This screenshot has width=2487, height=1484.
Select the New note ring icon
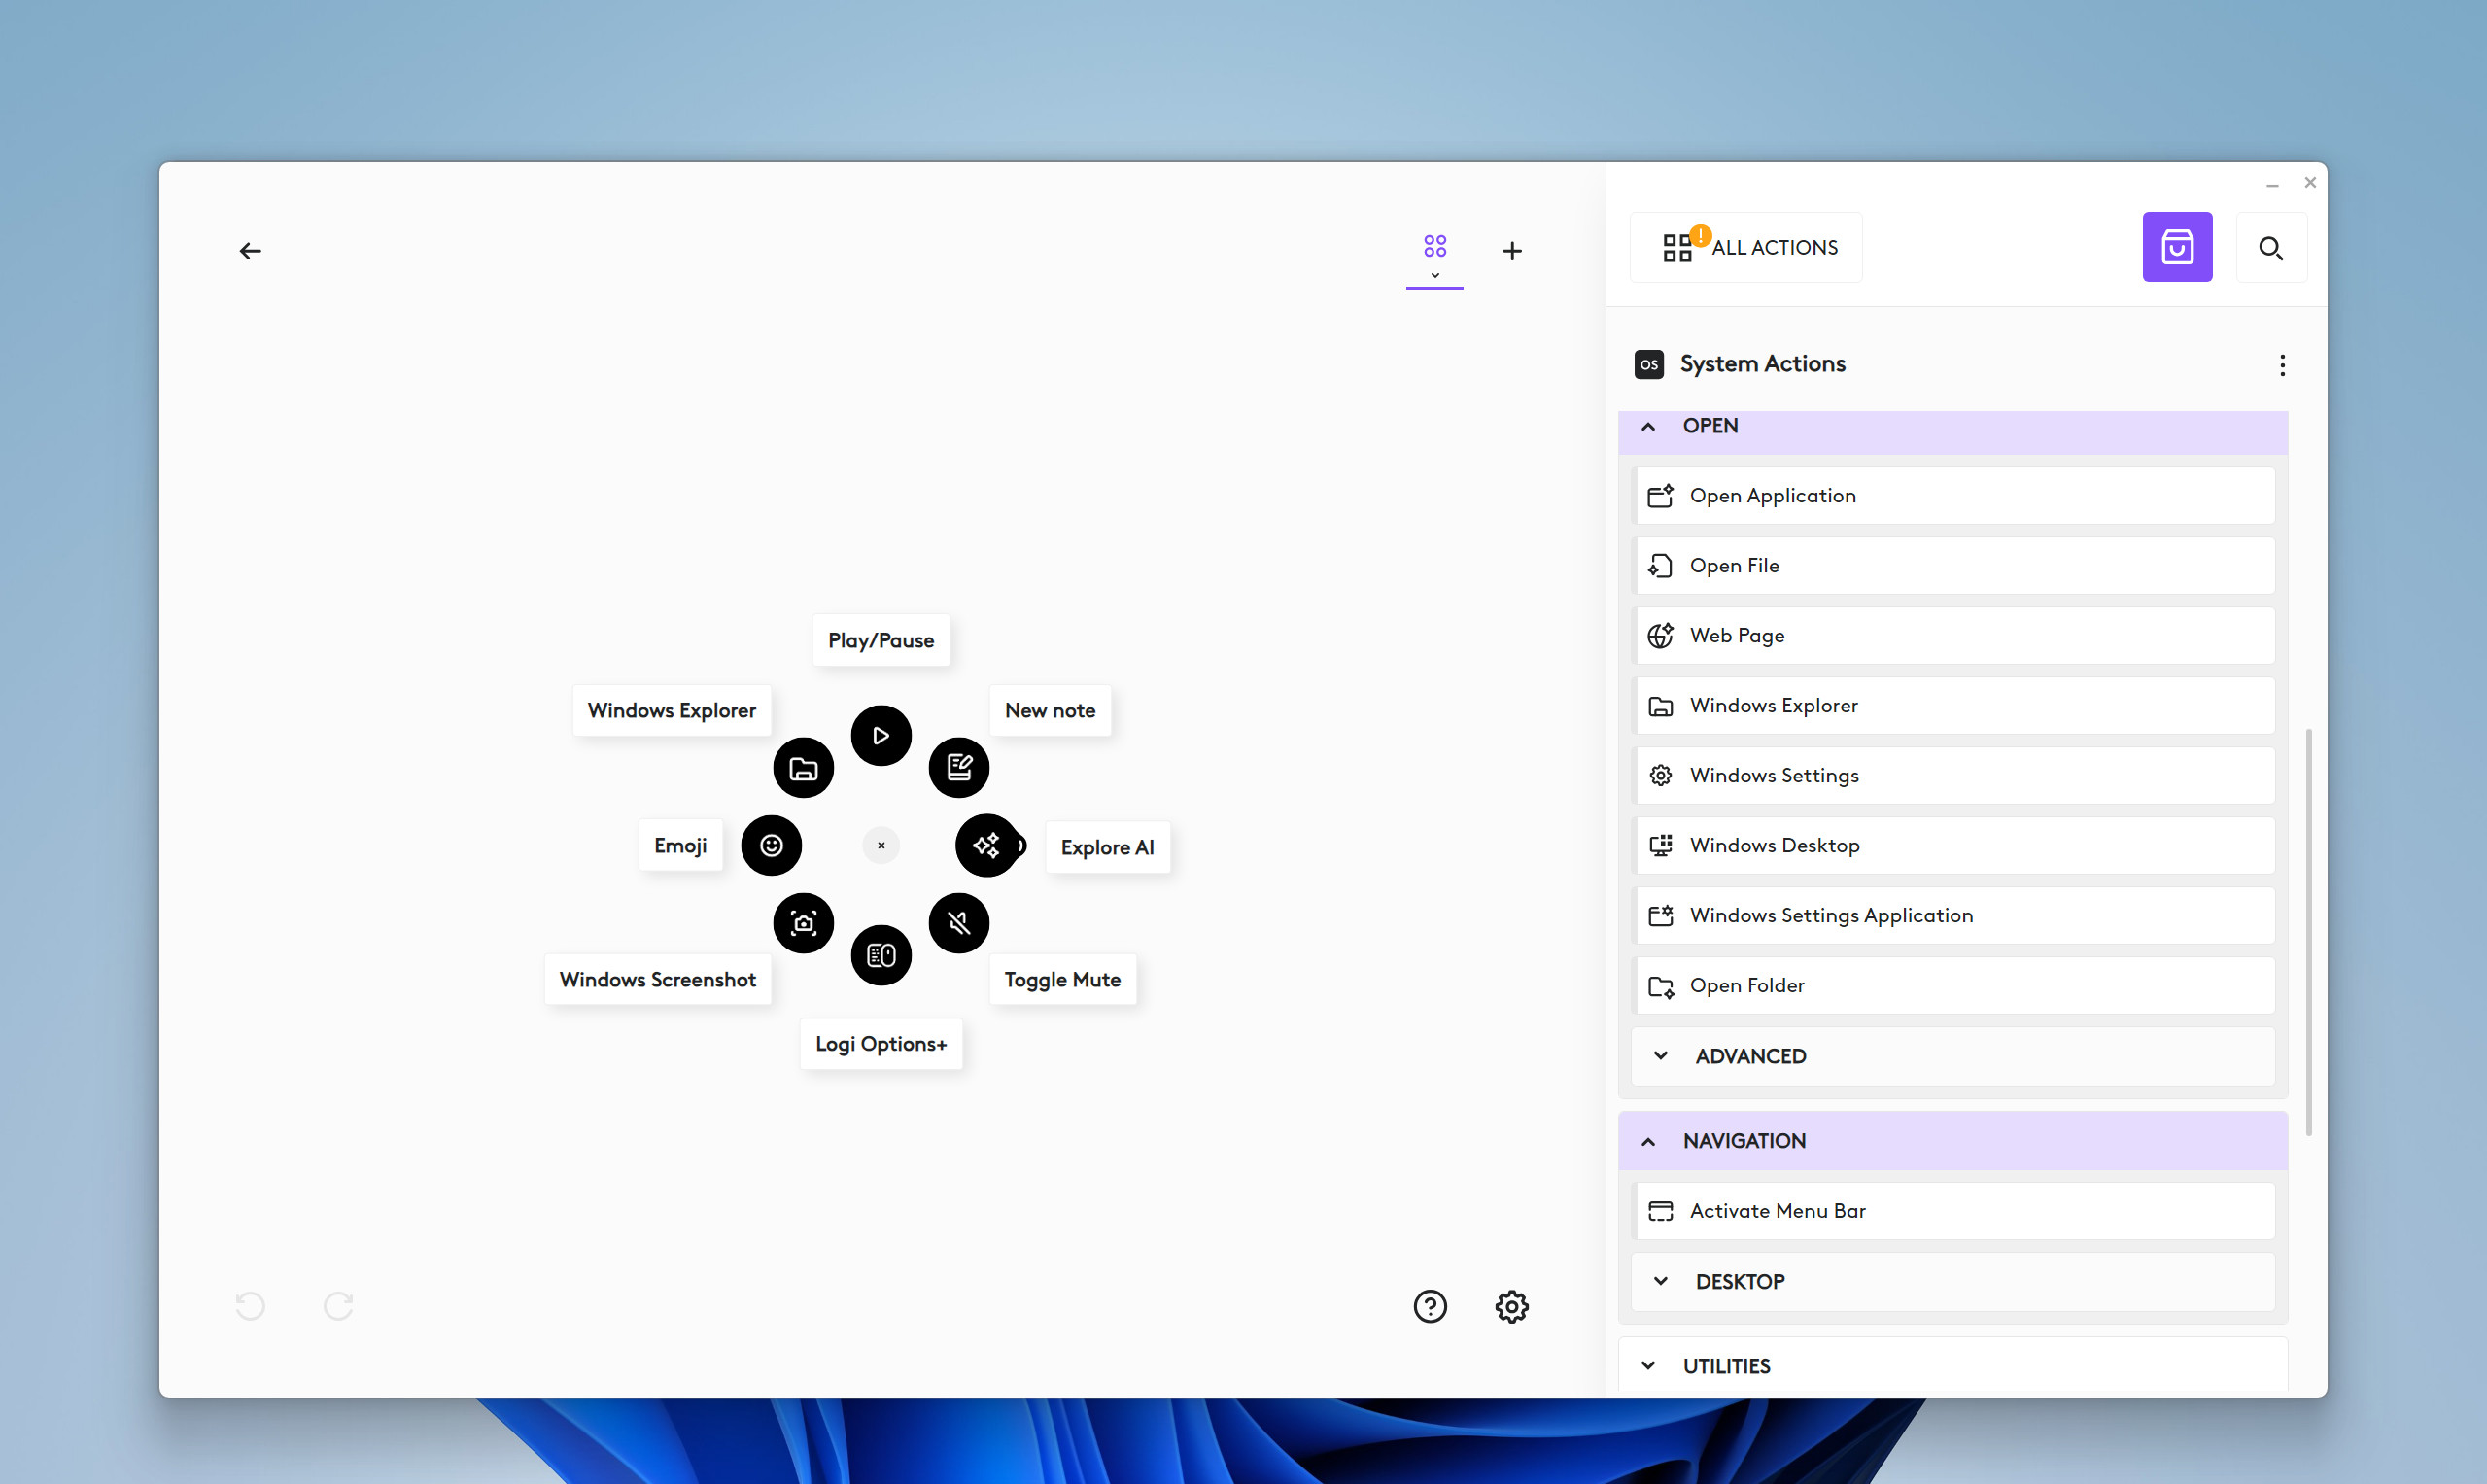[x=959, y=768]
